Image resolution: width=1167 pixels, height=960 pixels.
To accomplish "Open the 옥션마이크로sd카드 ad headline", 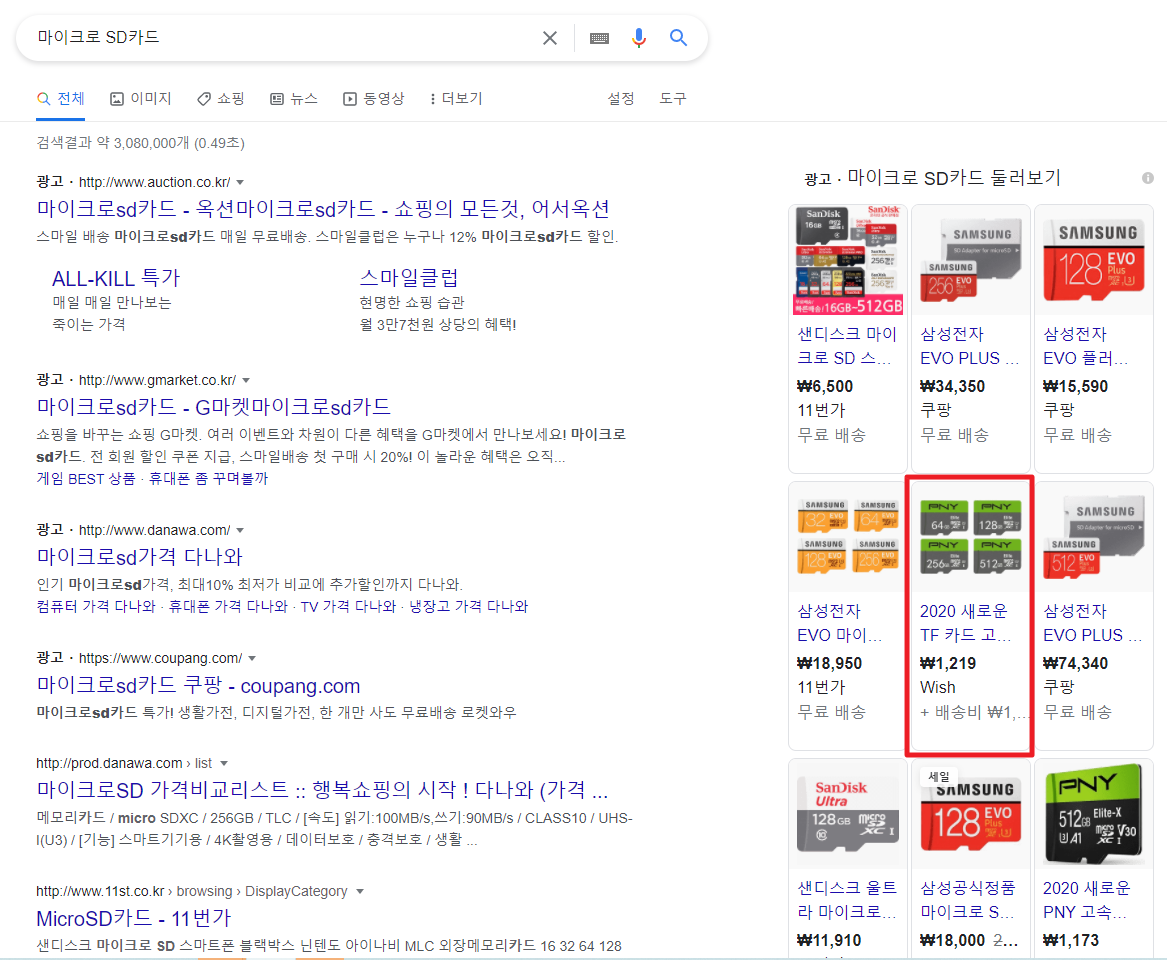I will (x=323, y=209).
